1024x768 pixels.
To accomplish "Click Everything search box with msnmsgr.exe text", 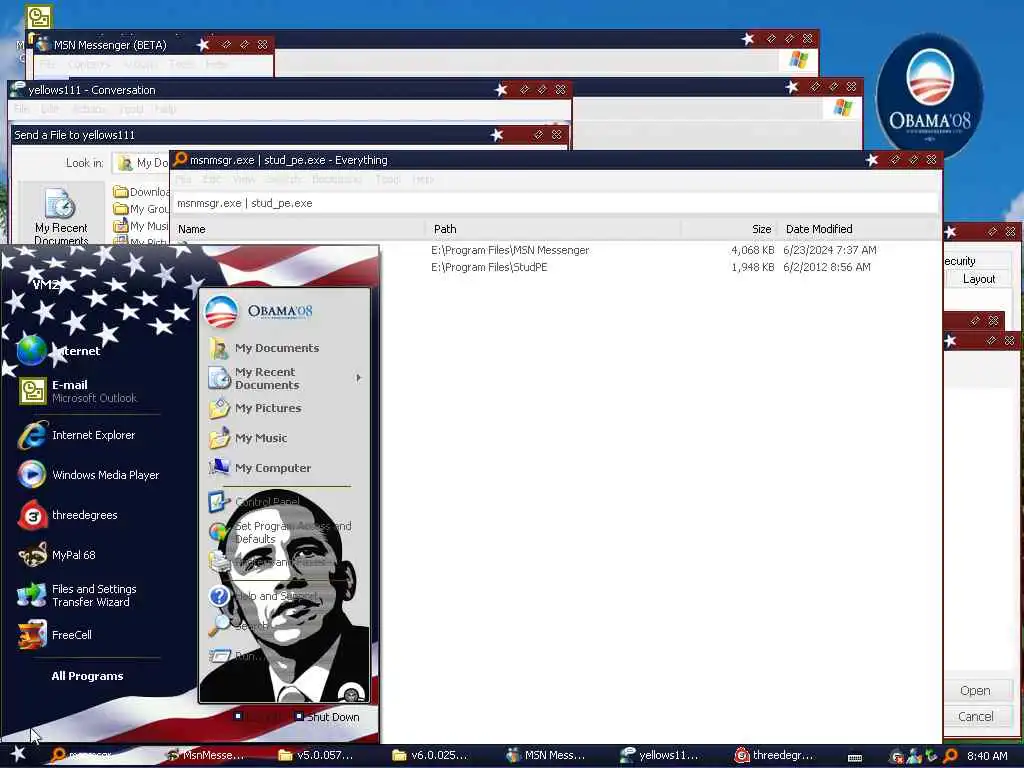I will (x=556, y=203).
